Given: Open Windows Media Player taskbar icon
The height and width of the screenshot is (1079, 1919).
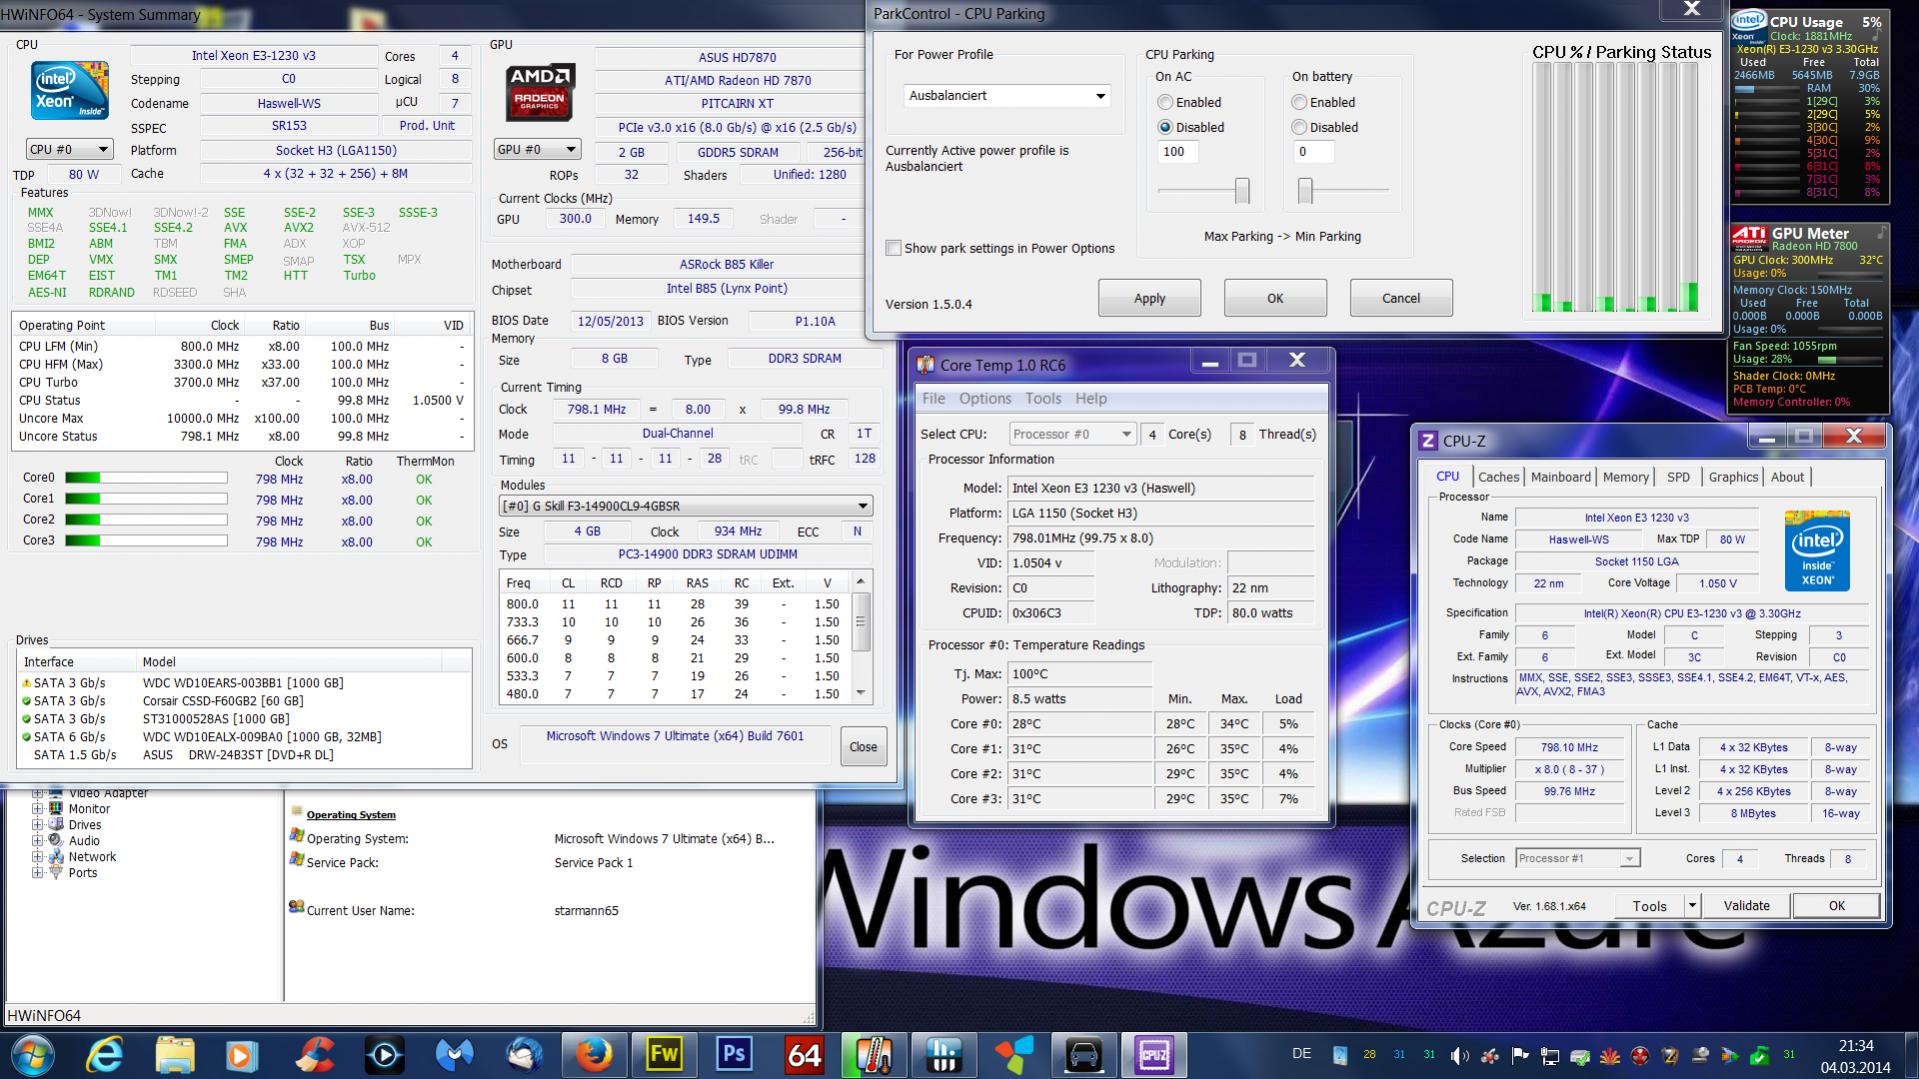Looking at the screenshot, I should click(244, 1055).
